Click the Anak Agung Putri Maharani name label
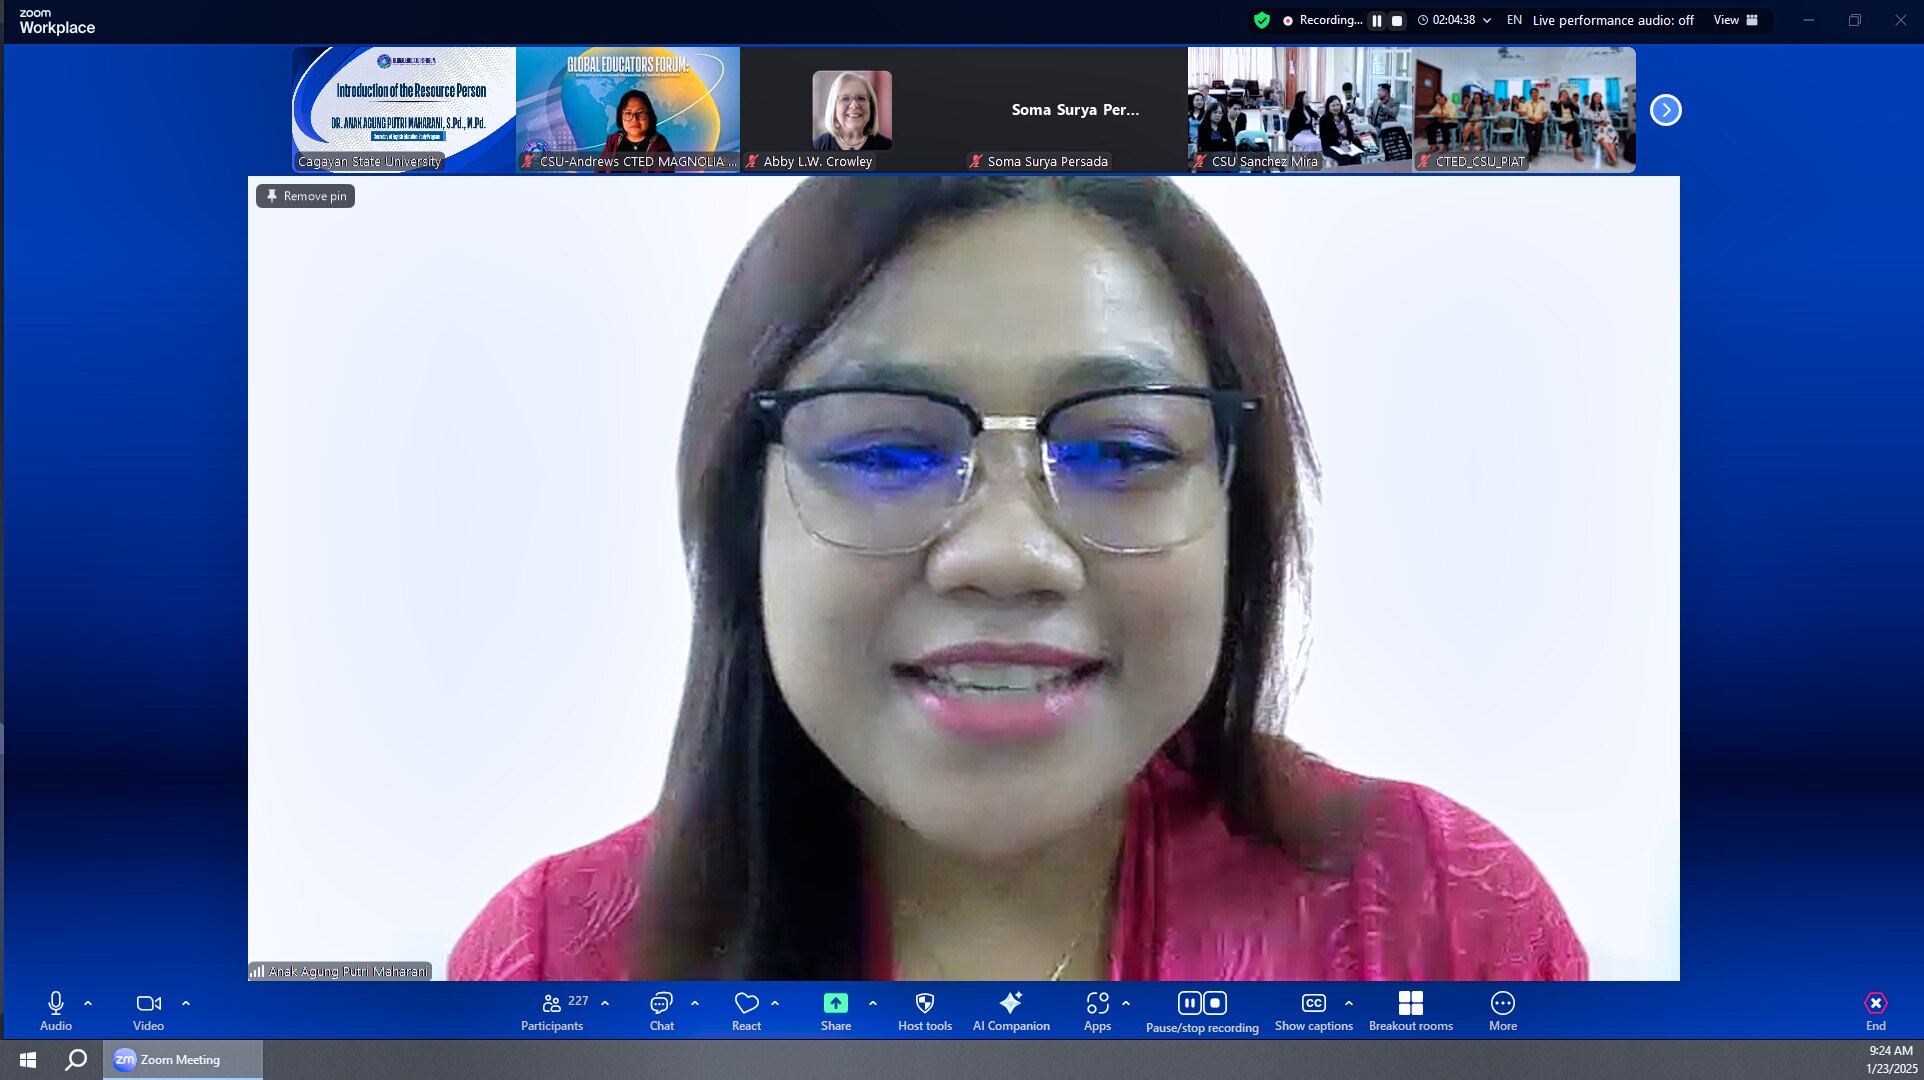Image resolution: width=1924 pixels, height=1080 pixels. pyautogui.click(x=348, y=971)
